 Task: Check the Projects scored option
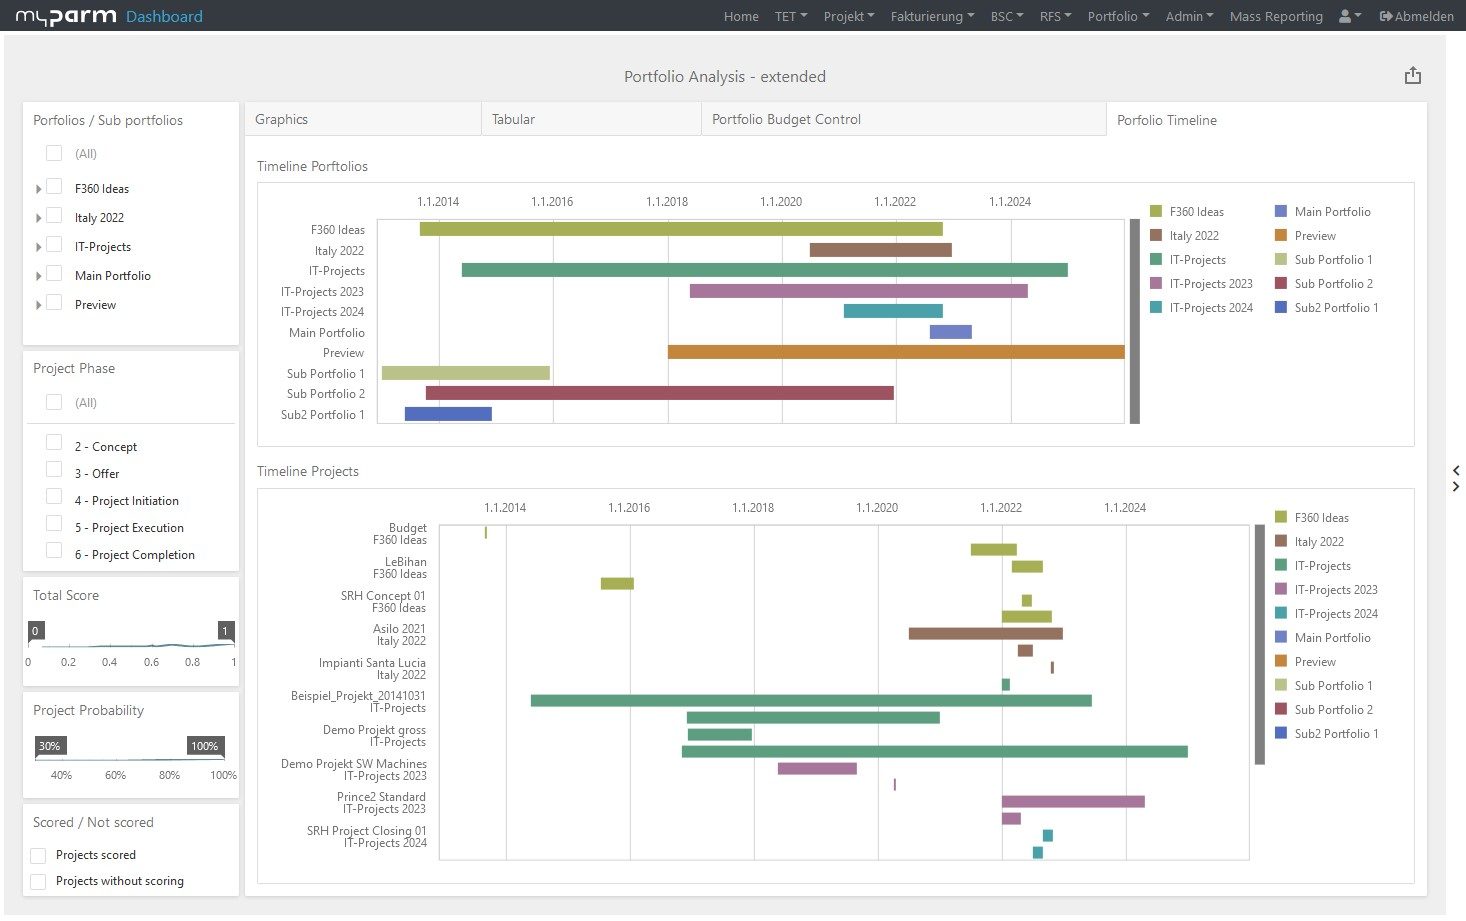[x=38, y=855]
